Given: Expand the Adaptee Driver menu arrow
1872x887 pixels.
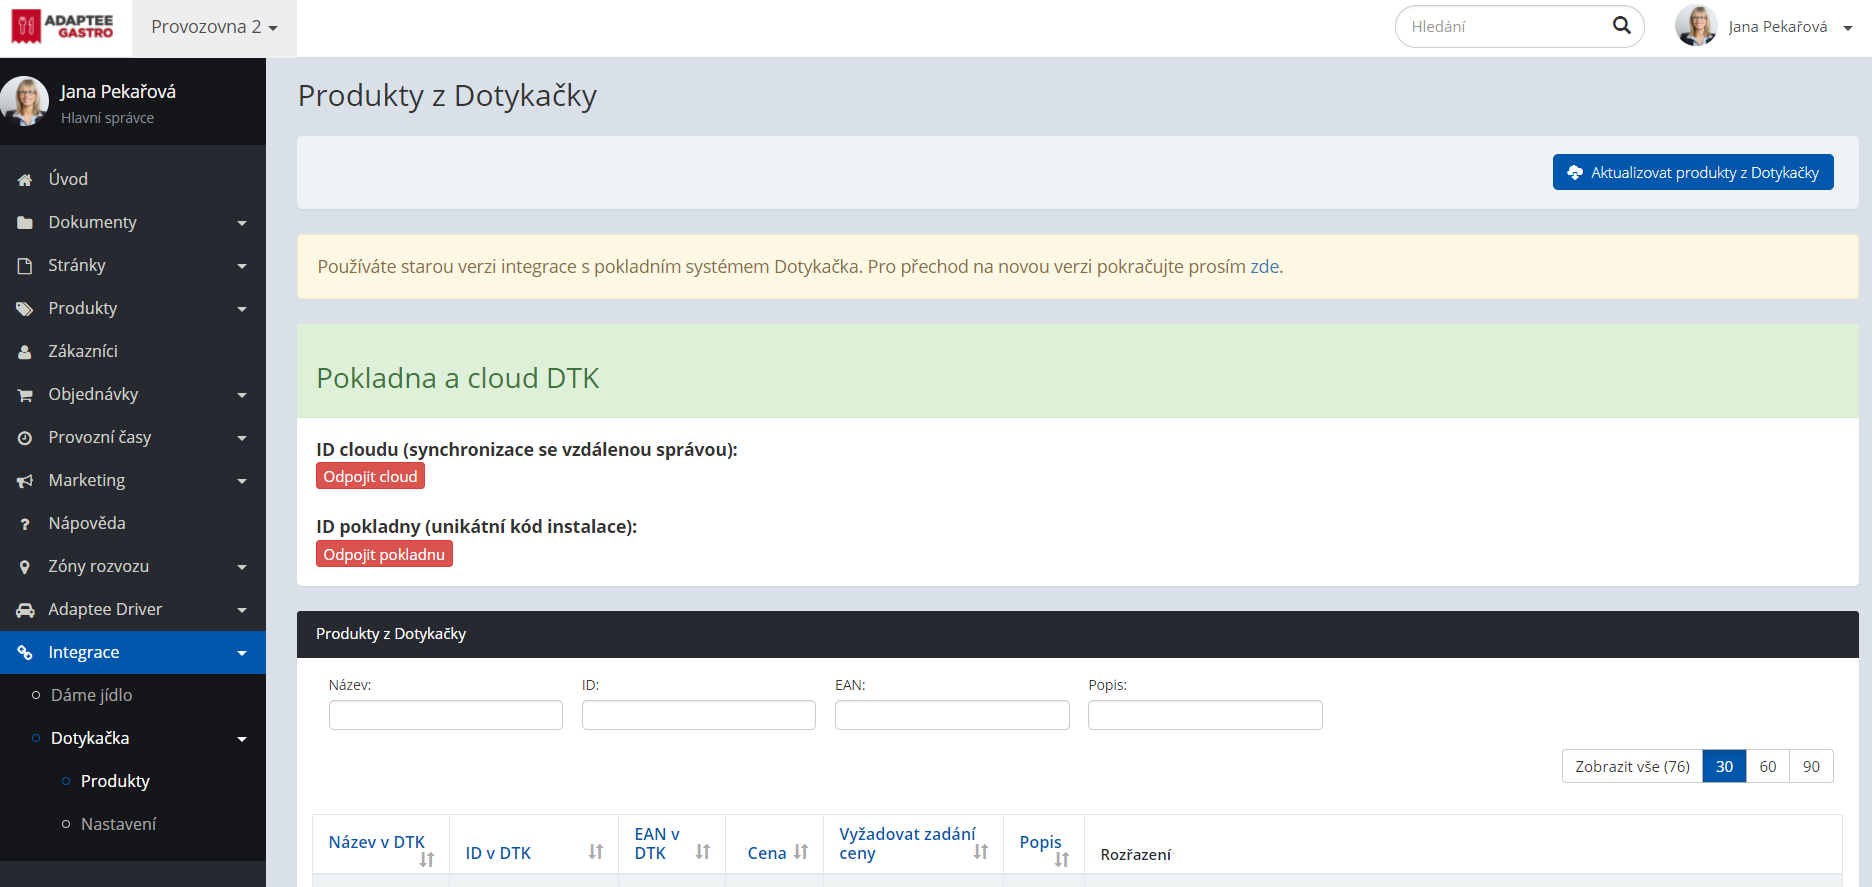Looking at the screenshot, I should 241,610.
